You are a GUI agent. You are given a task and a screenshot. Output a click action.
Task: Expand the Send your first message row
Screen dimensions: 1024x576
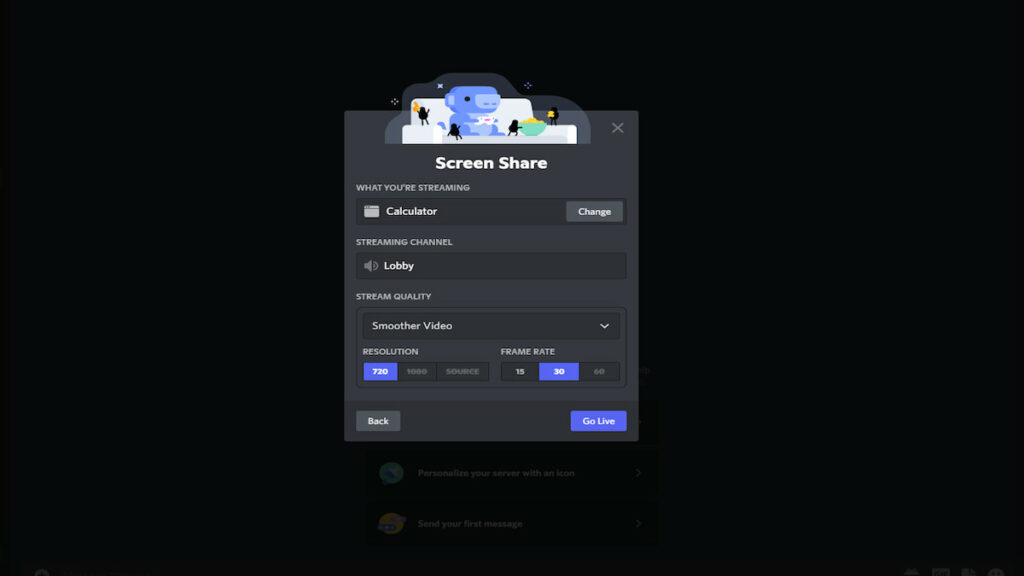tap(639, 523)
